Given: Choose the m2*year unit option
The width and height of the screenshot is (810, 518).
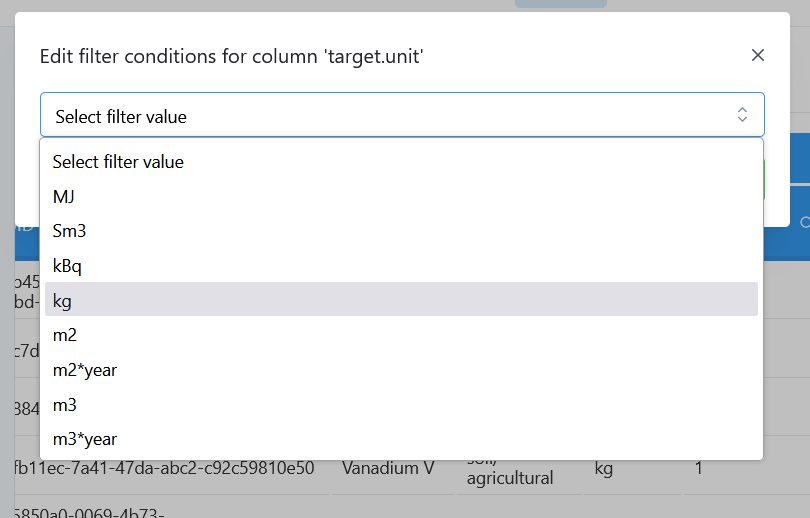Looking at the screenshot, I should (x=401, y=370).
